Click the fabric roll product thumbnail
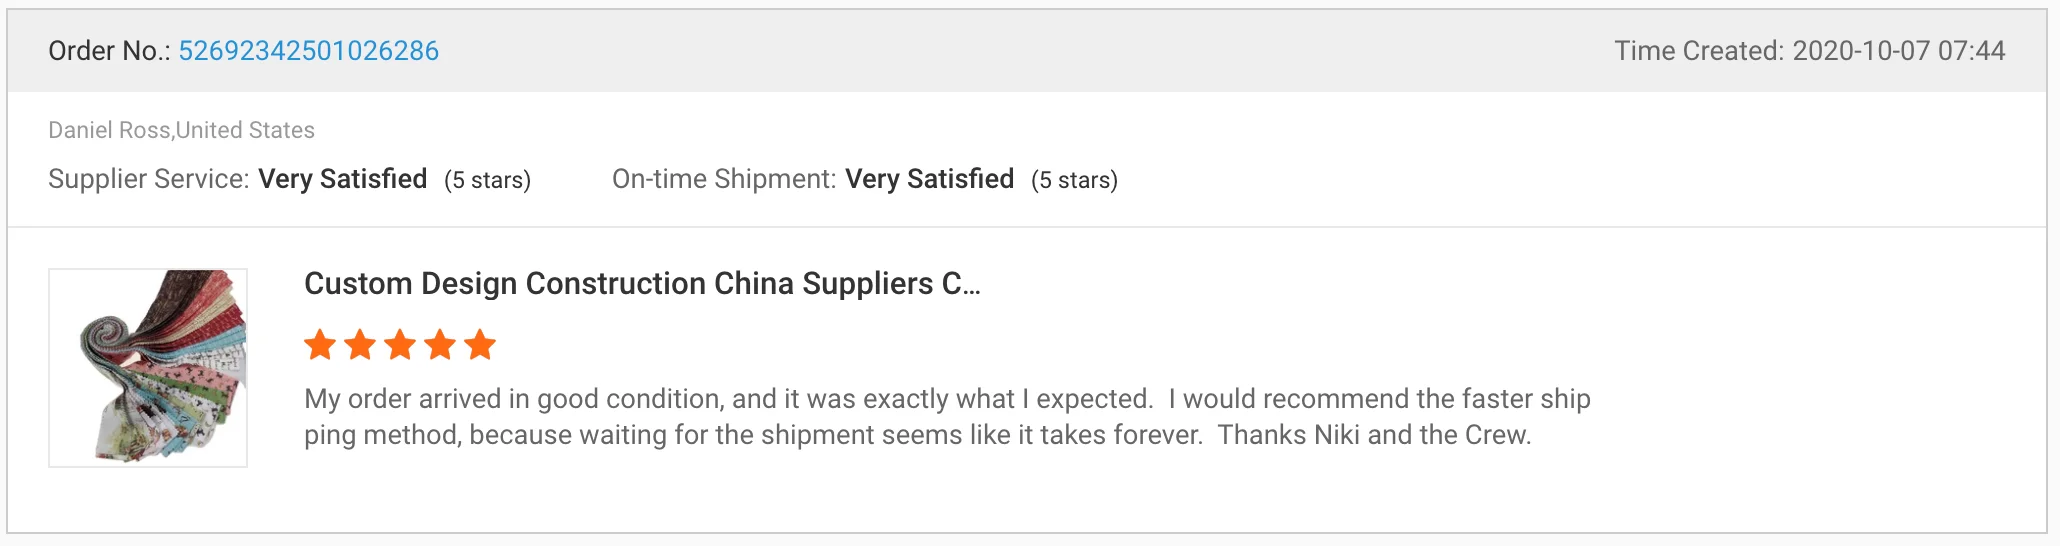This screenshot has width=2060, height=546. 148,367
